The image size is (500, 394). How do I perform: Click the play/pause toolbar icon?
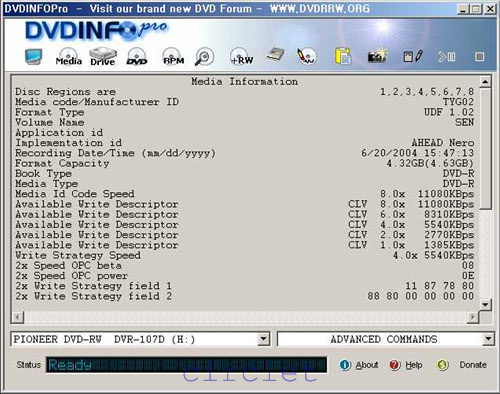tap(447, 57)
